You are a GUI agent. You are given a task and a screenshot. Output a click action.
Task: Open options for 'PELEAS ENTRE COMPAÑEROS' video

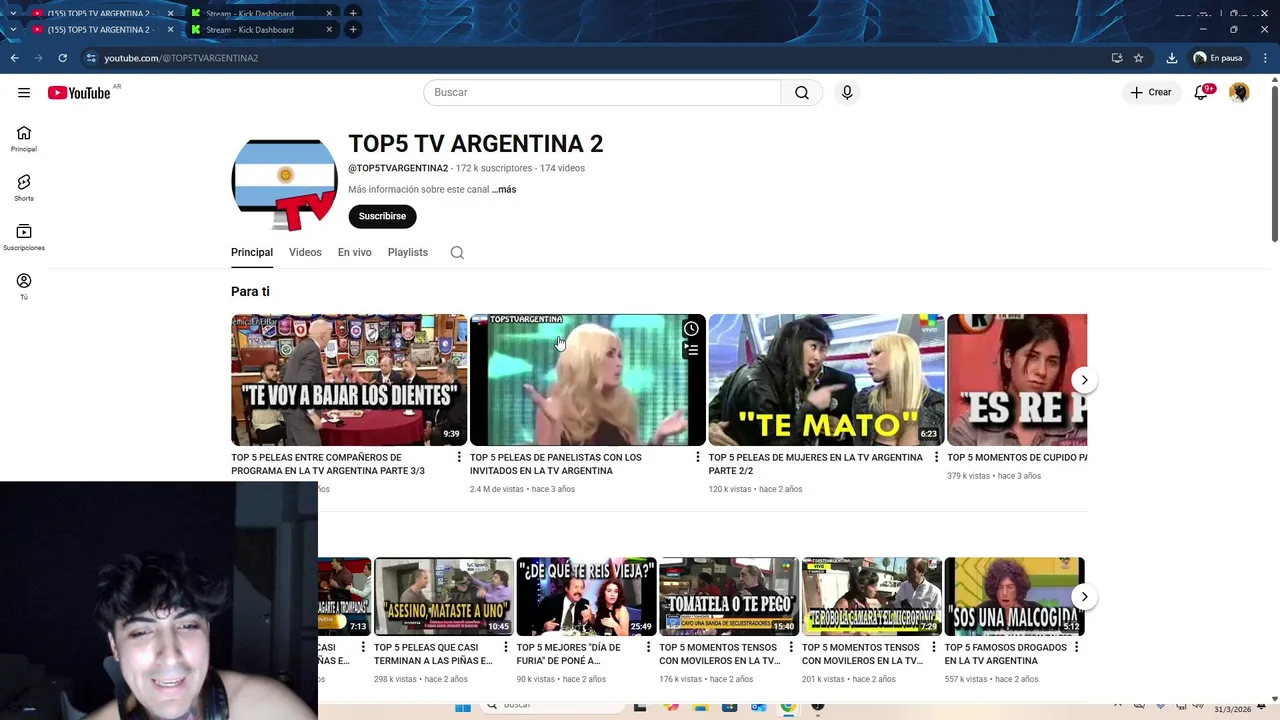459,457
